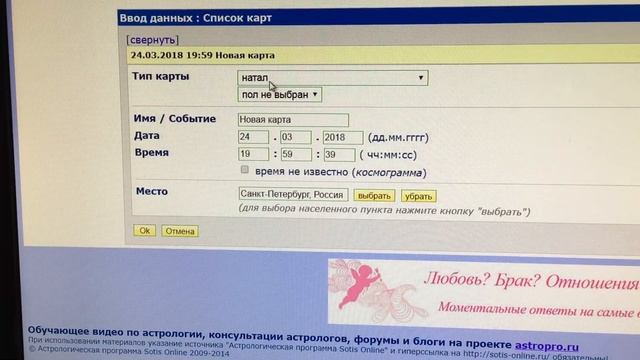Open the пол не выбран gender dropdown
Viewport: 640px width, 360px height.
[280, 95]
